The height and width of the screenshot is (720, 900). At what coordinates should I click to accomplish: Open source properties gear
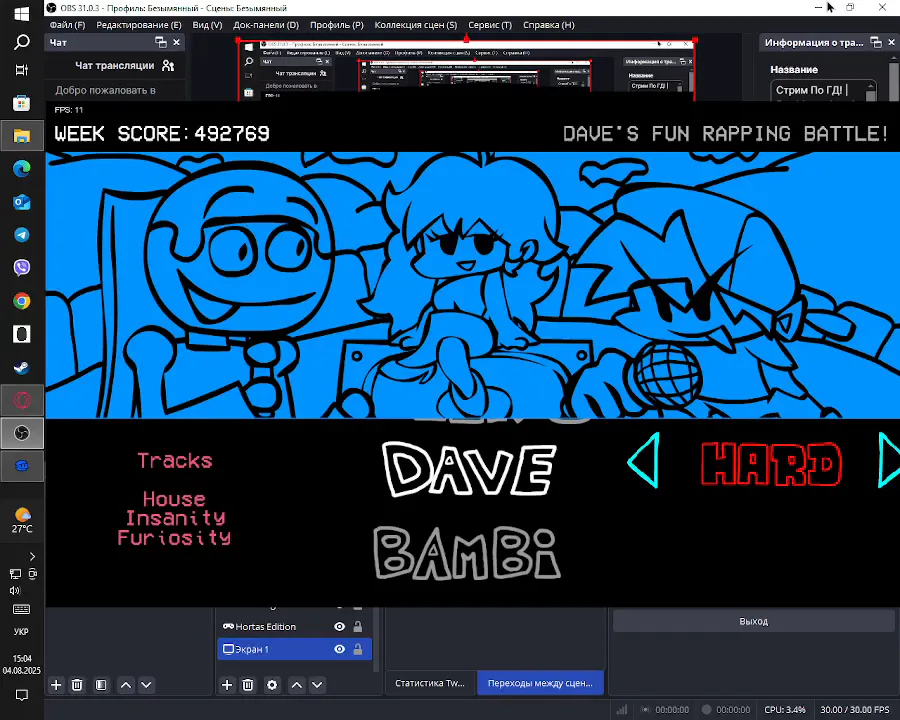pos(272,684)
